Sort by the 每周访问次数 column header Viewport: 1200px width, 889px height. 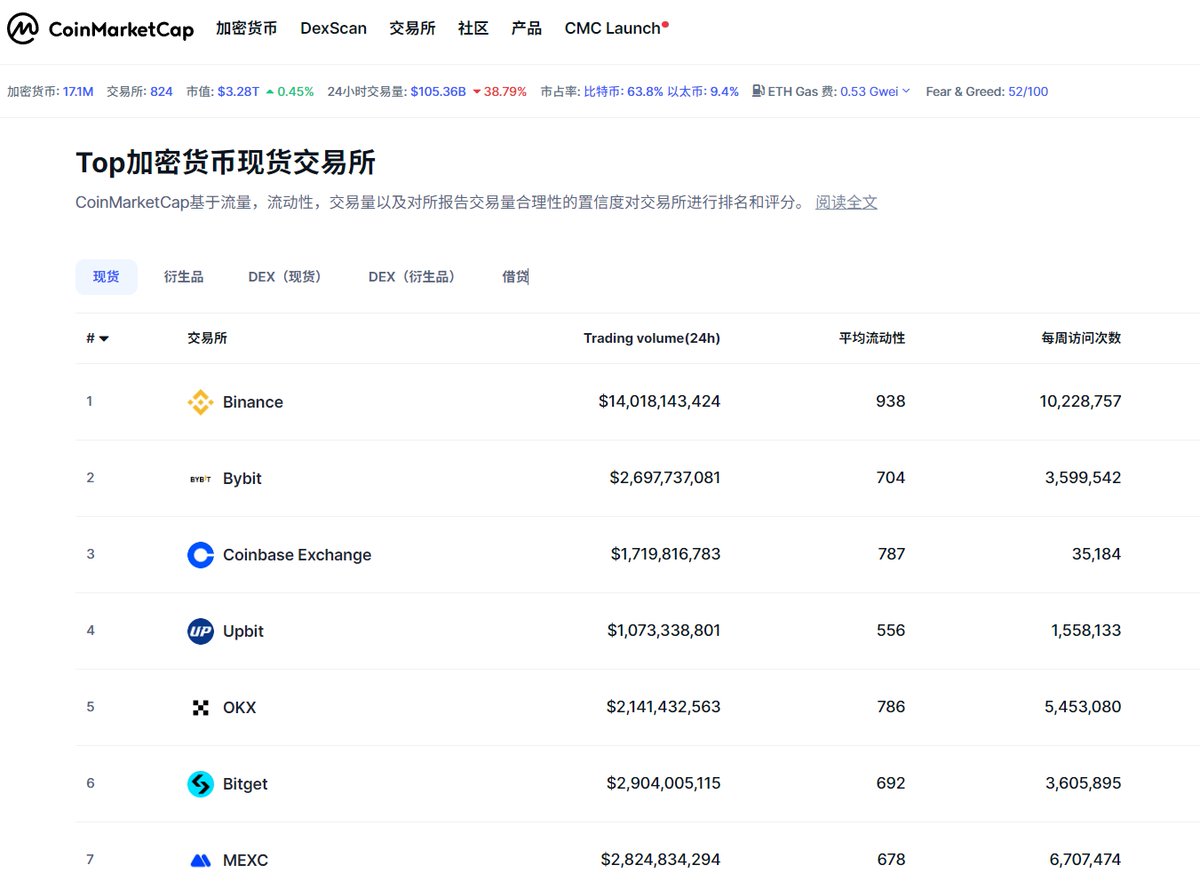pyautogui.click(x=1081, y=338)
